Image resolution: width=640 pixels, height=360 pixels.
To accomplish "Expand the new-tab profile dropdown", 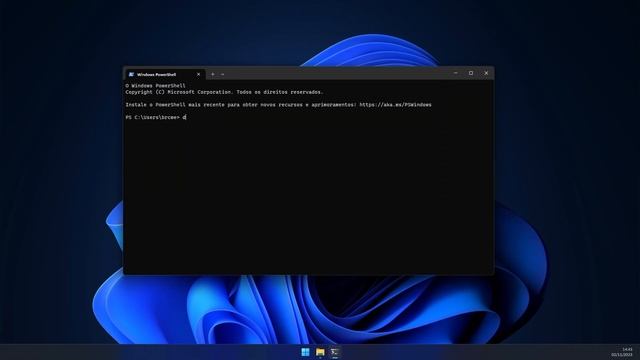I will 222,74.
